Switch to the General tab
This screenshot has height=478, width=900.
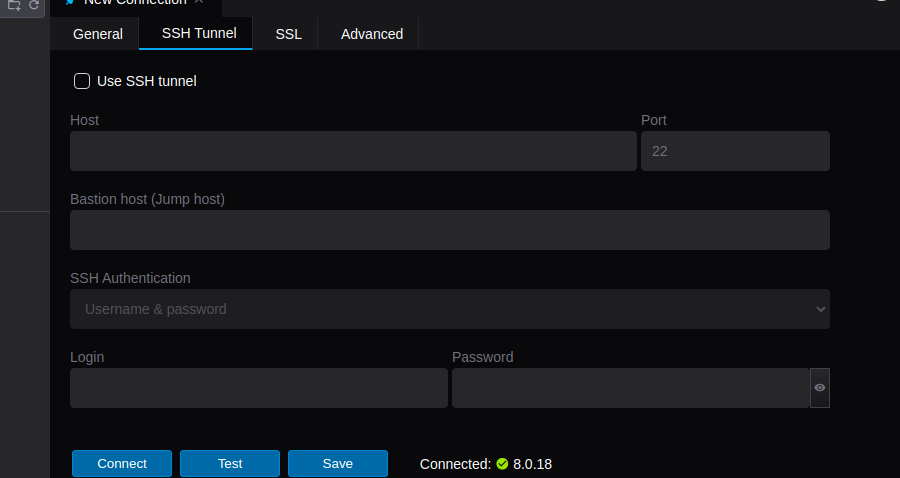point(98,34)
